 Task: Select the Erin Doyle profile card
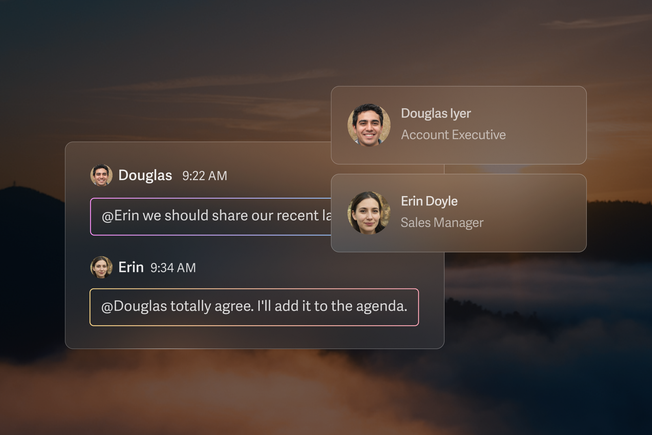[x=459, y=213]
